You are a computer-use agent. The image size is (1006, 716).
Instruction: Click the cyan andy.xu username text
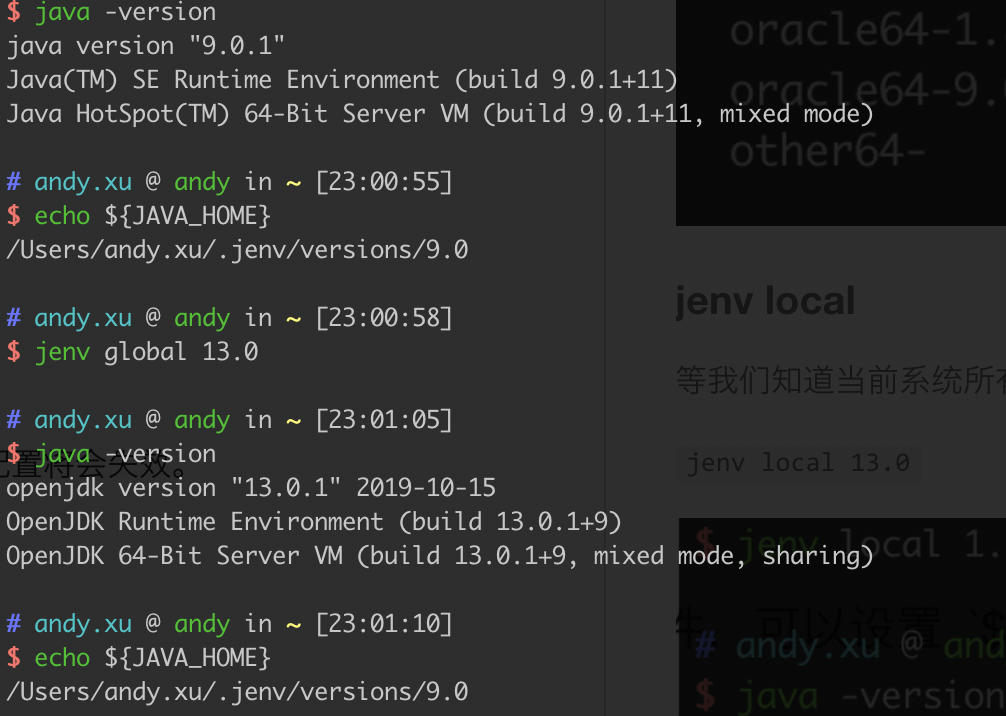click(x=83, y=181)
